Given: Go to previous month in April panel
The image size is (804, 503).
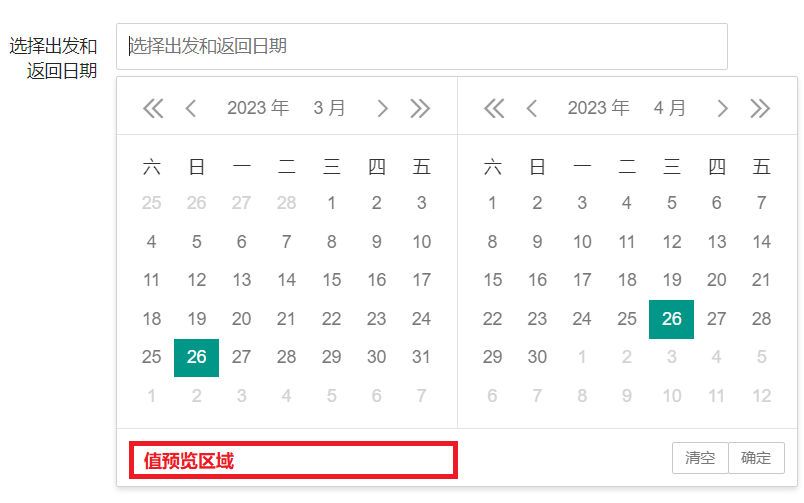Looking at the screenshot, I should [532, 108].
